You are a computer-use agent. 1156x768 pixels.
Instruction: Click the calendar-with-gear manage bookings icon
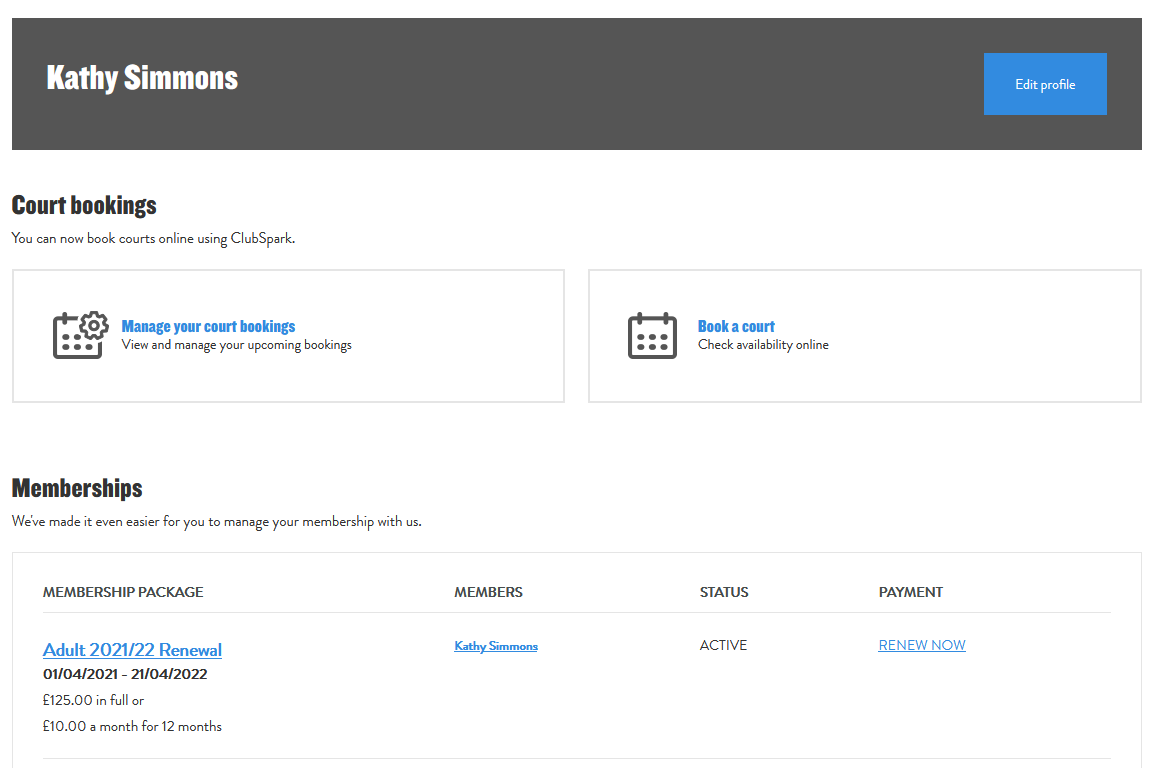click(x=80, y=335)
